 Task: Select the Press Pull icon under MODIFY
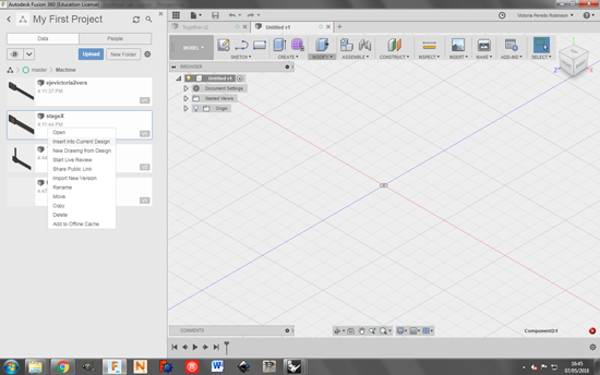tap(322, 45)
